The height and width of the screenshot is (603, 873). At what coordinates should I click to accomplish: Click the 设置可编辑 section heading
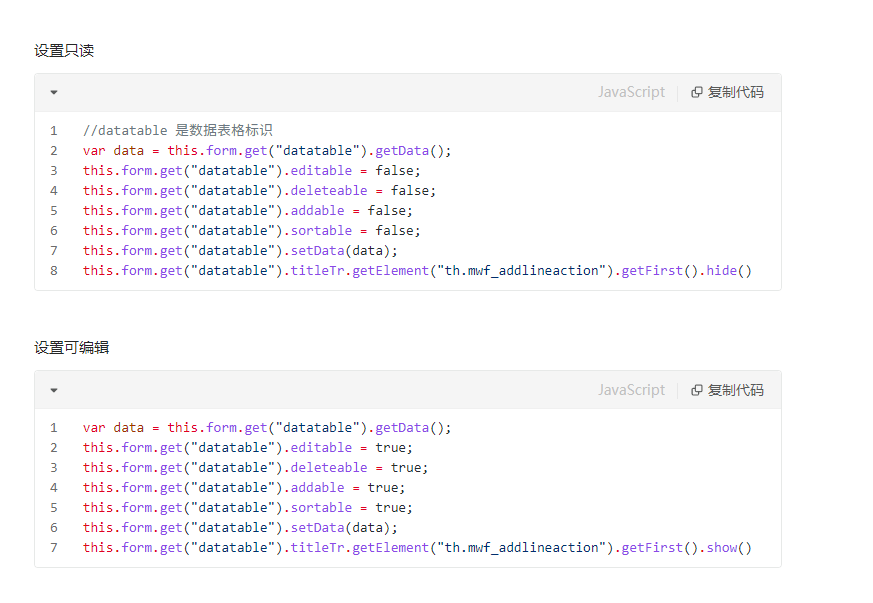[72, 347]
